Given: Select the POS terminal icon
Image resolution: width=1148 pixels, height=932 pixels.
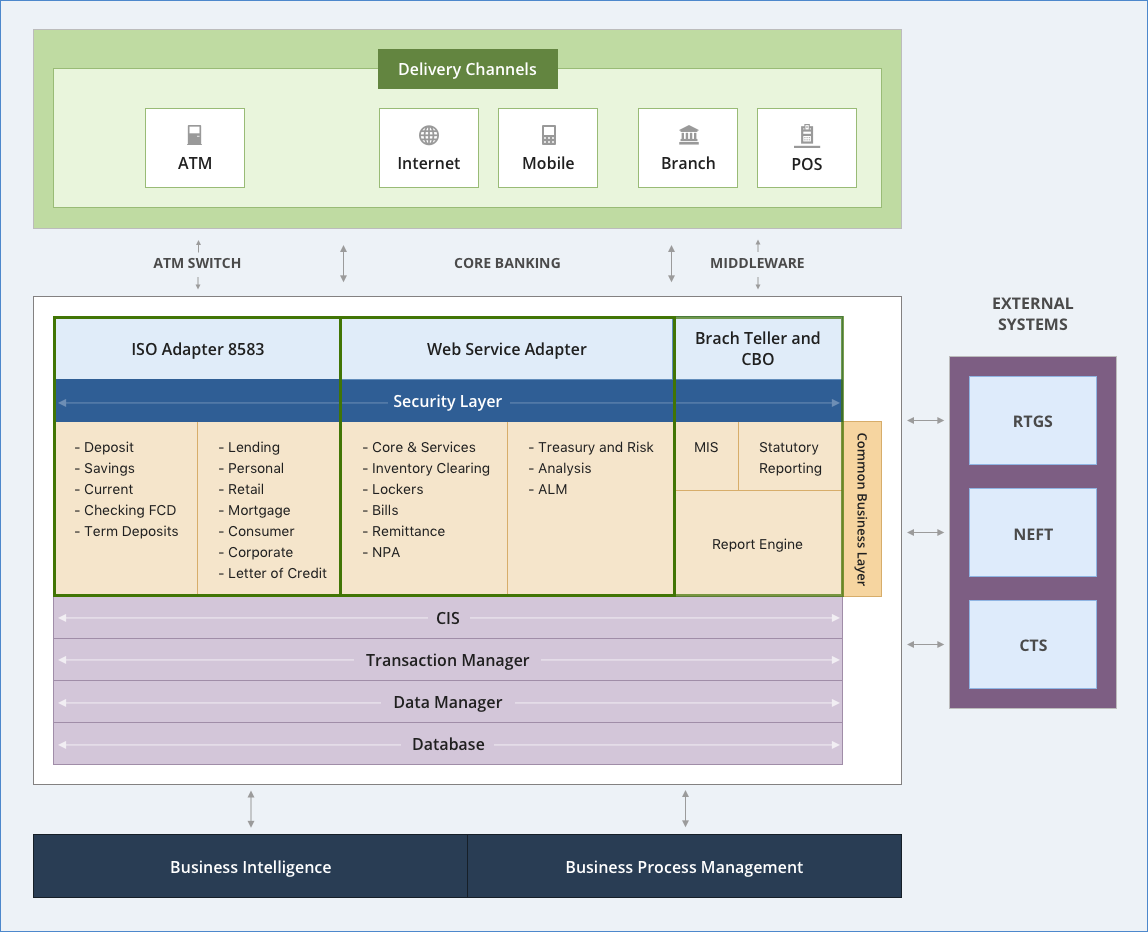Looking at the screenshot, I should [806, 135].
